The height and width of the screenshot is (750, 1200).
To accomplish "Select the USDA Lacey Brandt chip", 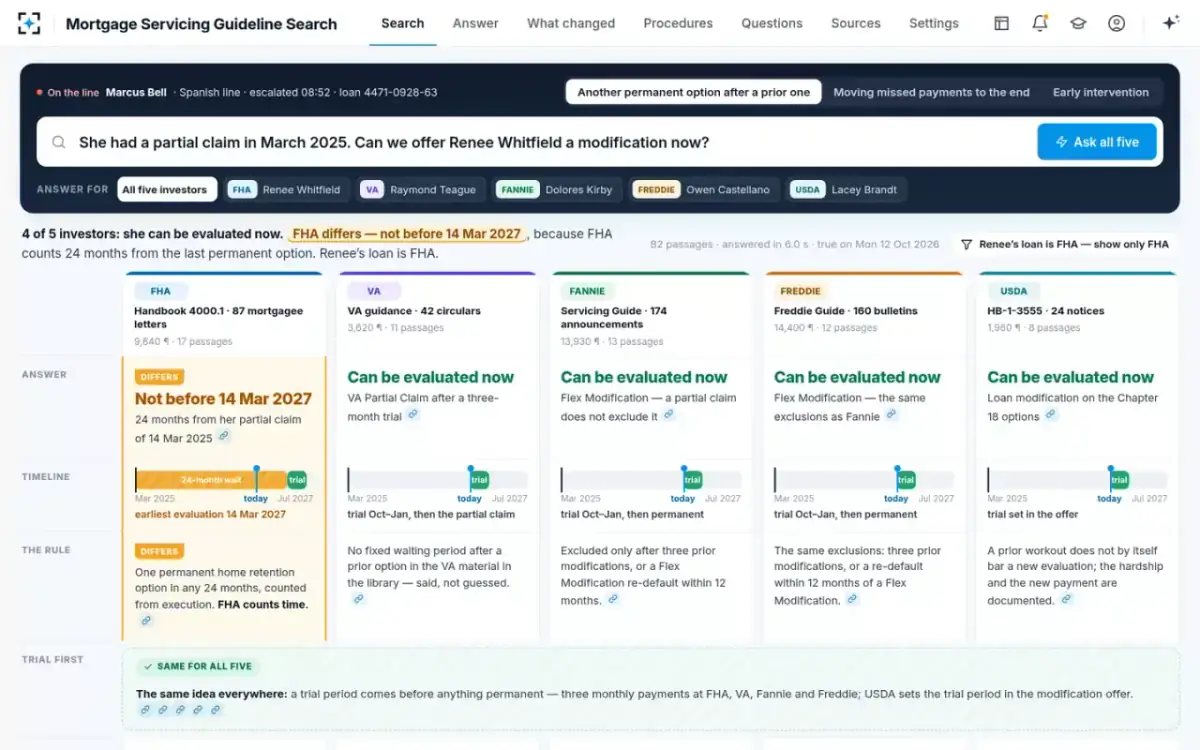I will [x=846, y=189].
